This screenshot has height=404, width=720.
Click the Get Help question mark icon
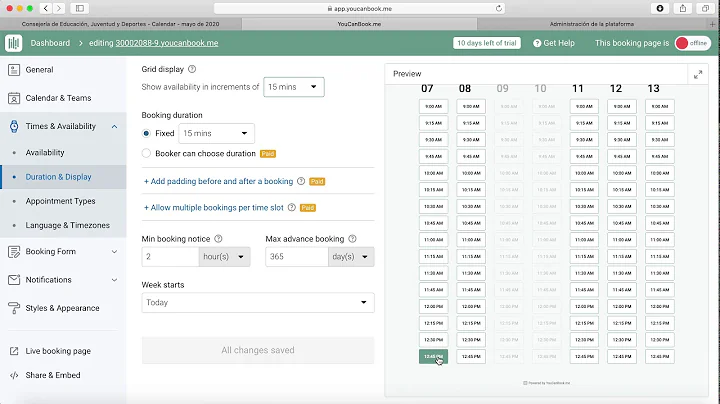[x=537, y=43]
